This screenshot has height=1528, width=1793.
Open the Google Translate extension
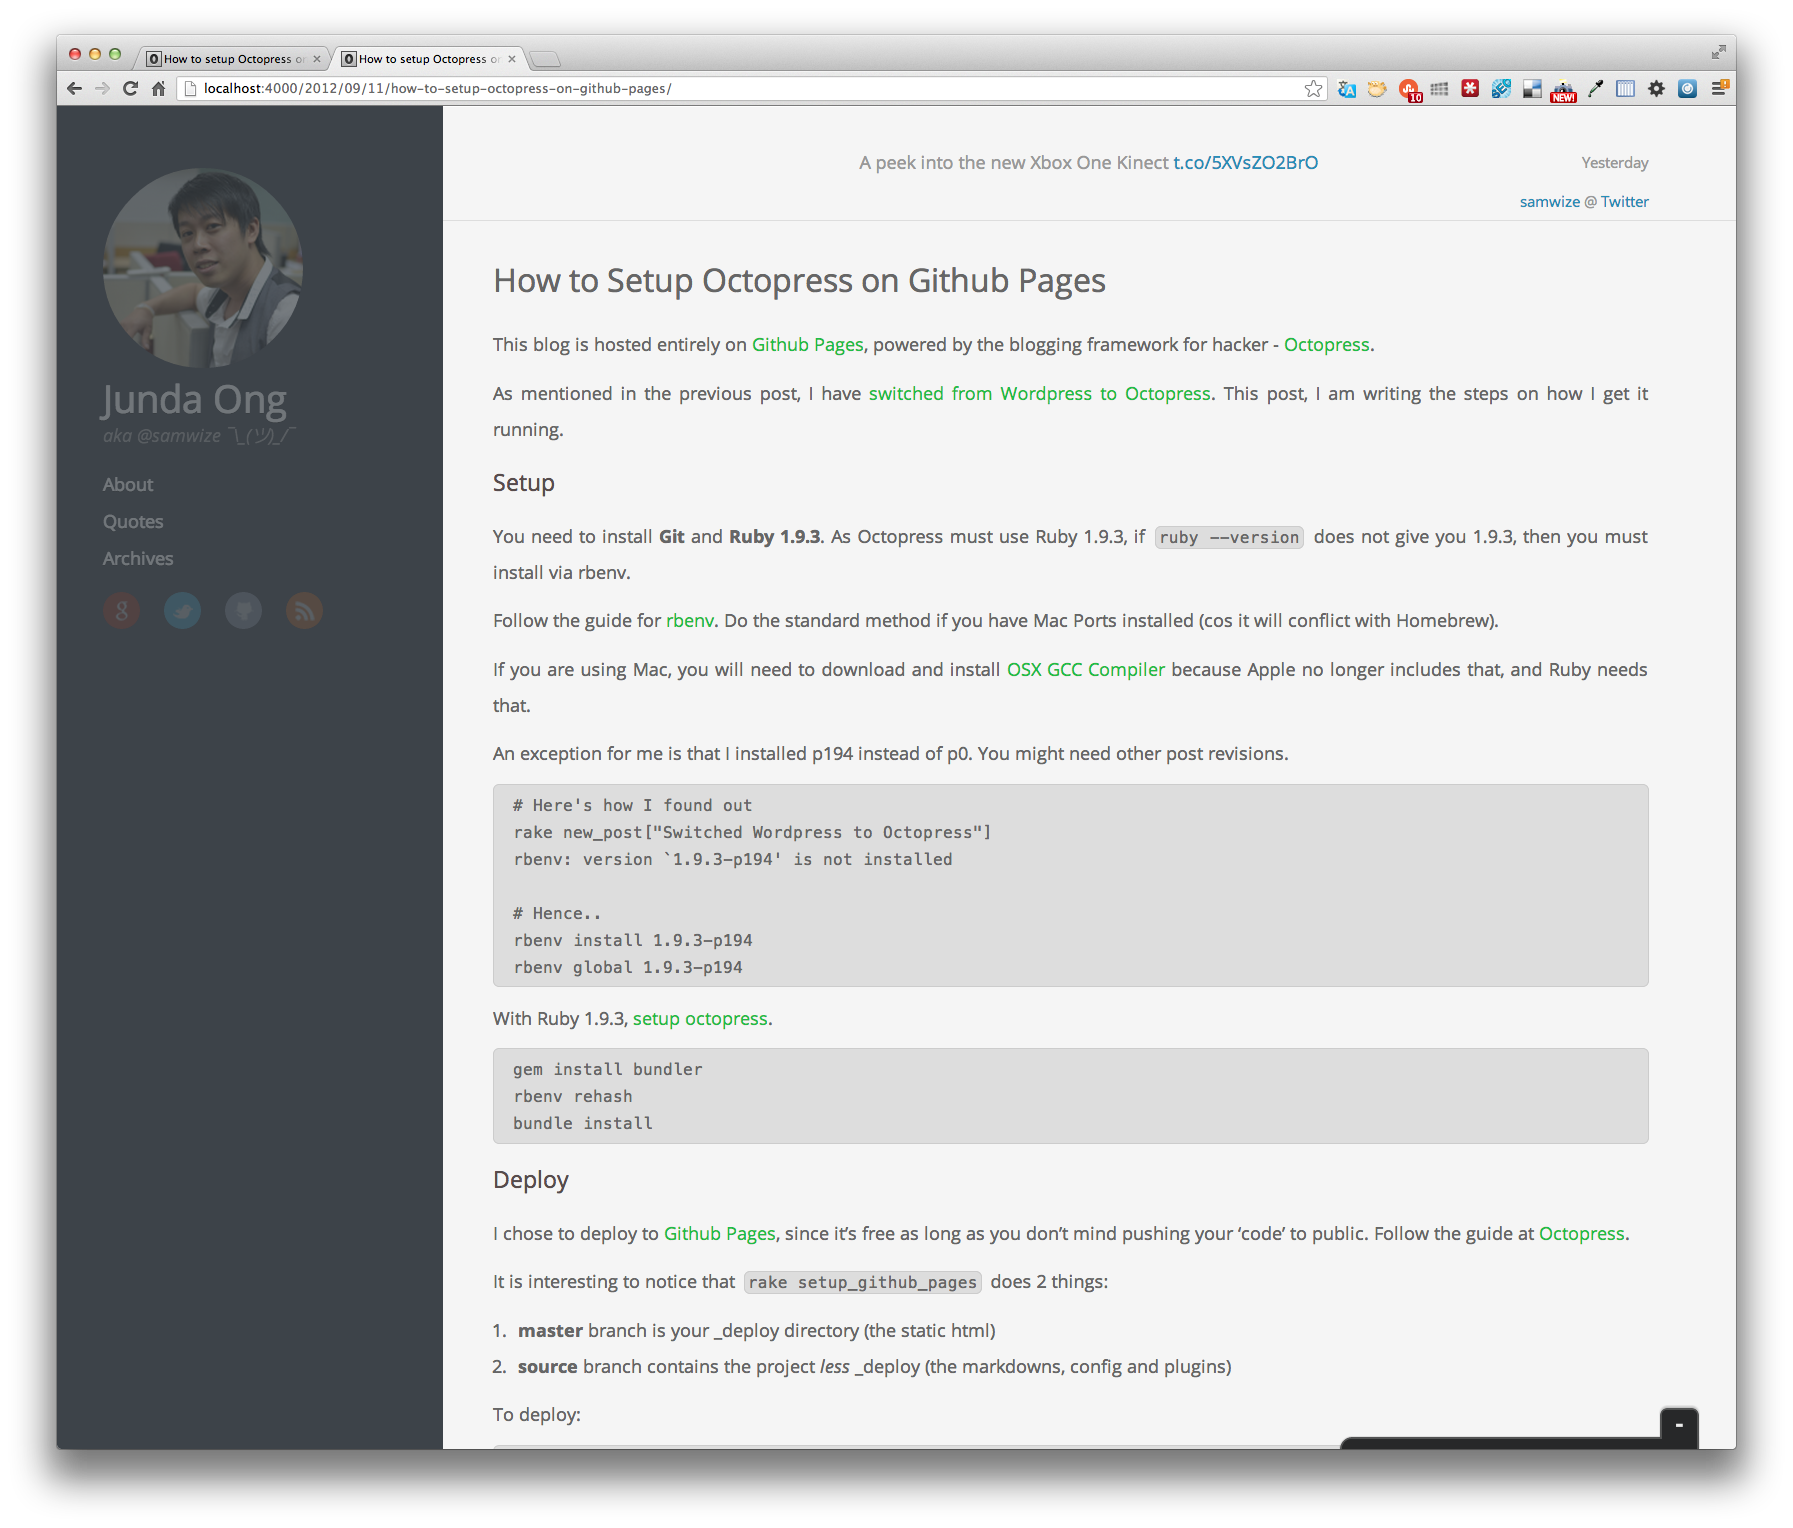(1347, 89)
